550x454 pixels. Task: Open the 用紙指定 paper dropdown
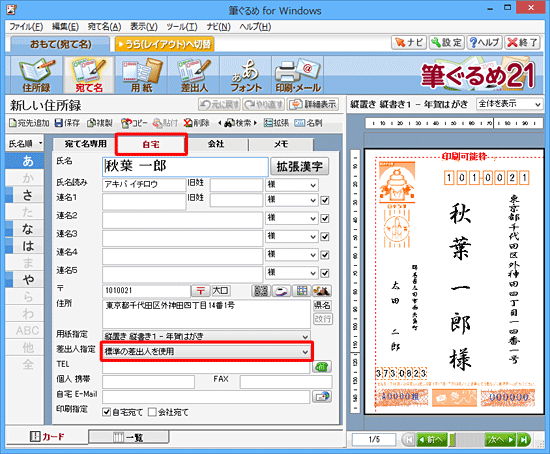(x=206, y=336)
